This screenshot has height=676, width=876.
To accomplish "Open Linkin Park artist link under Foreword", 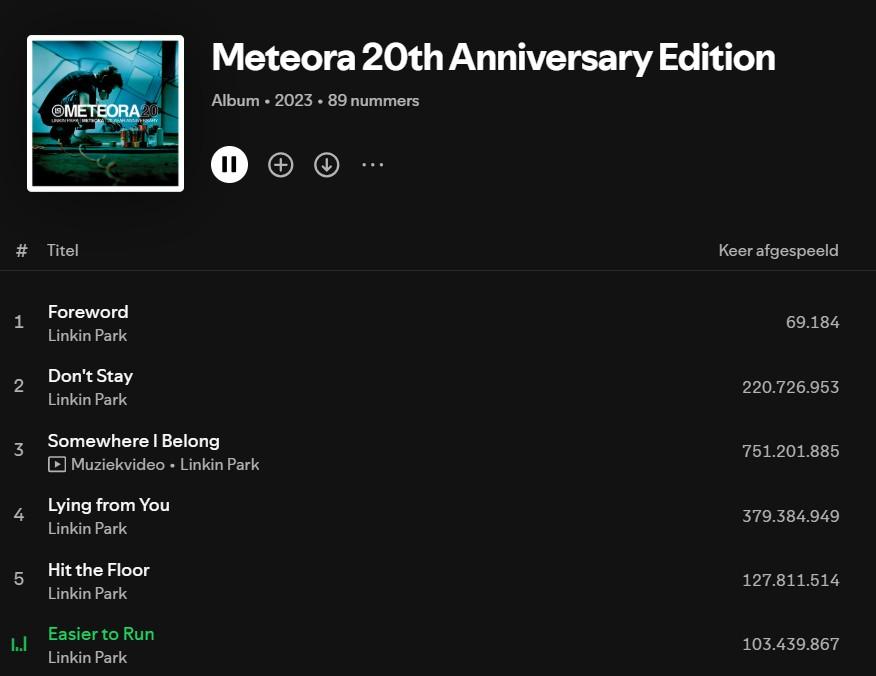I will click(88, 335).
